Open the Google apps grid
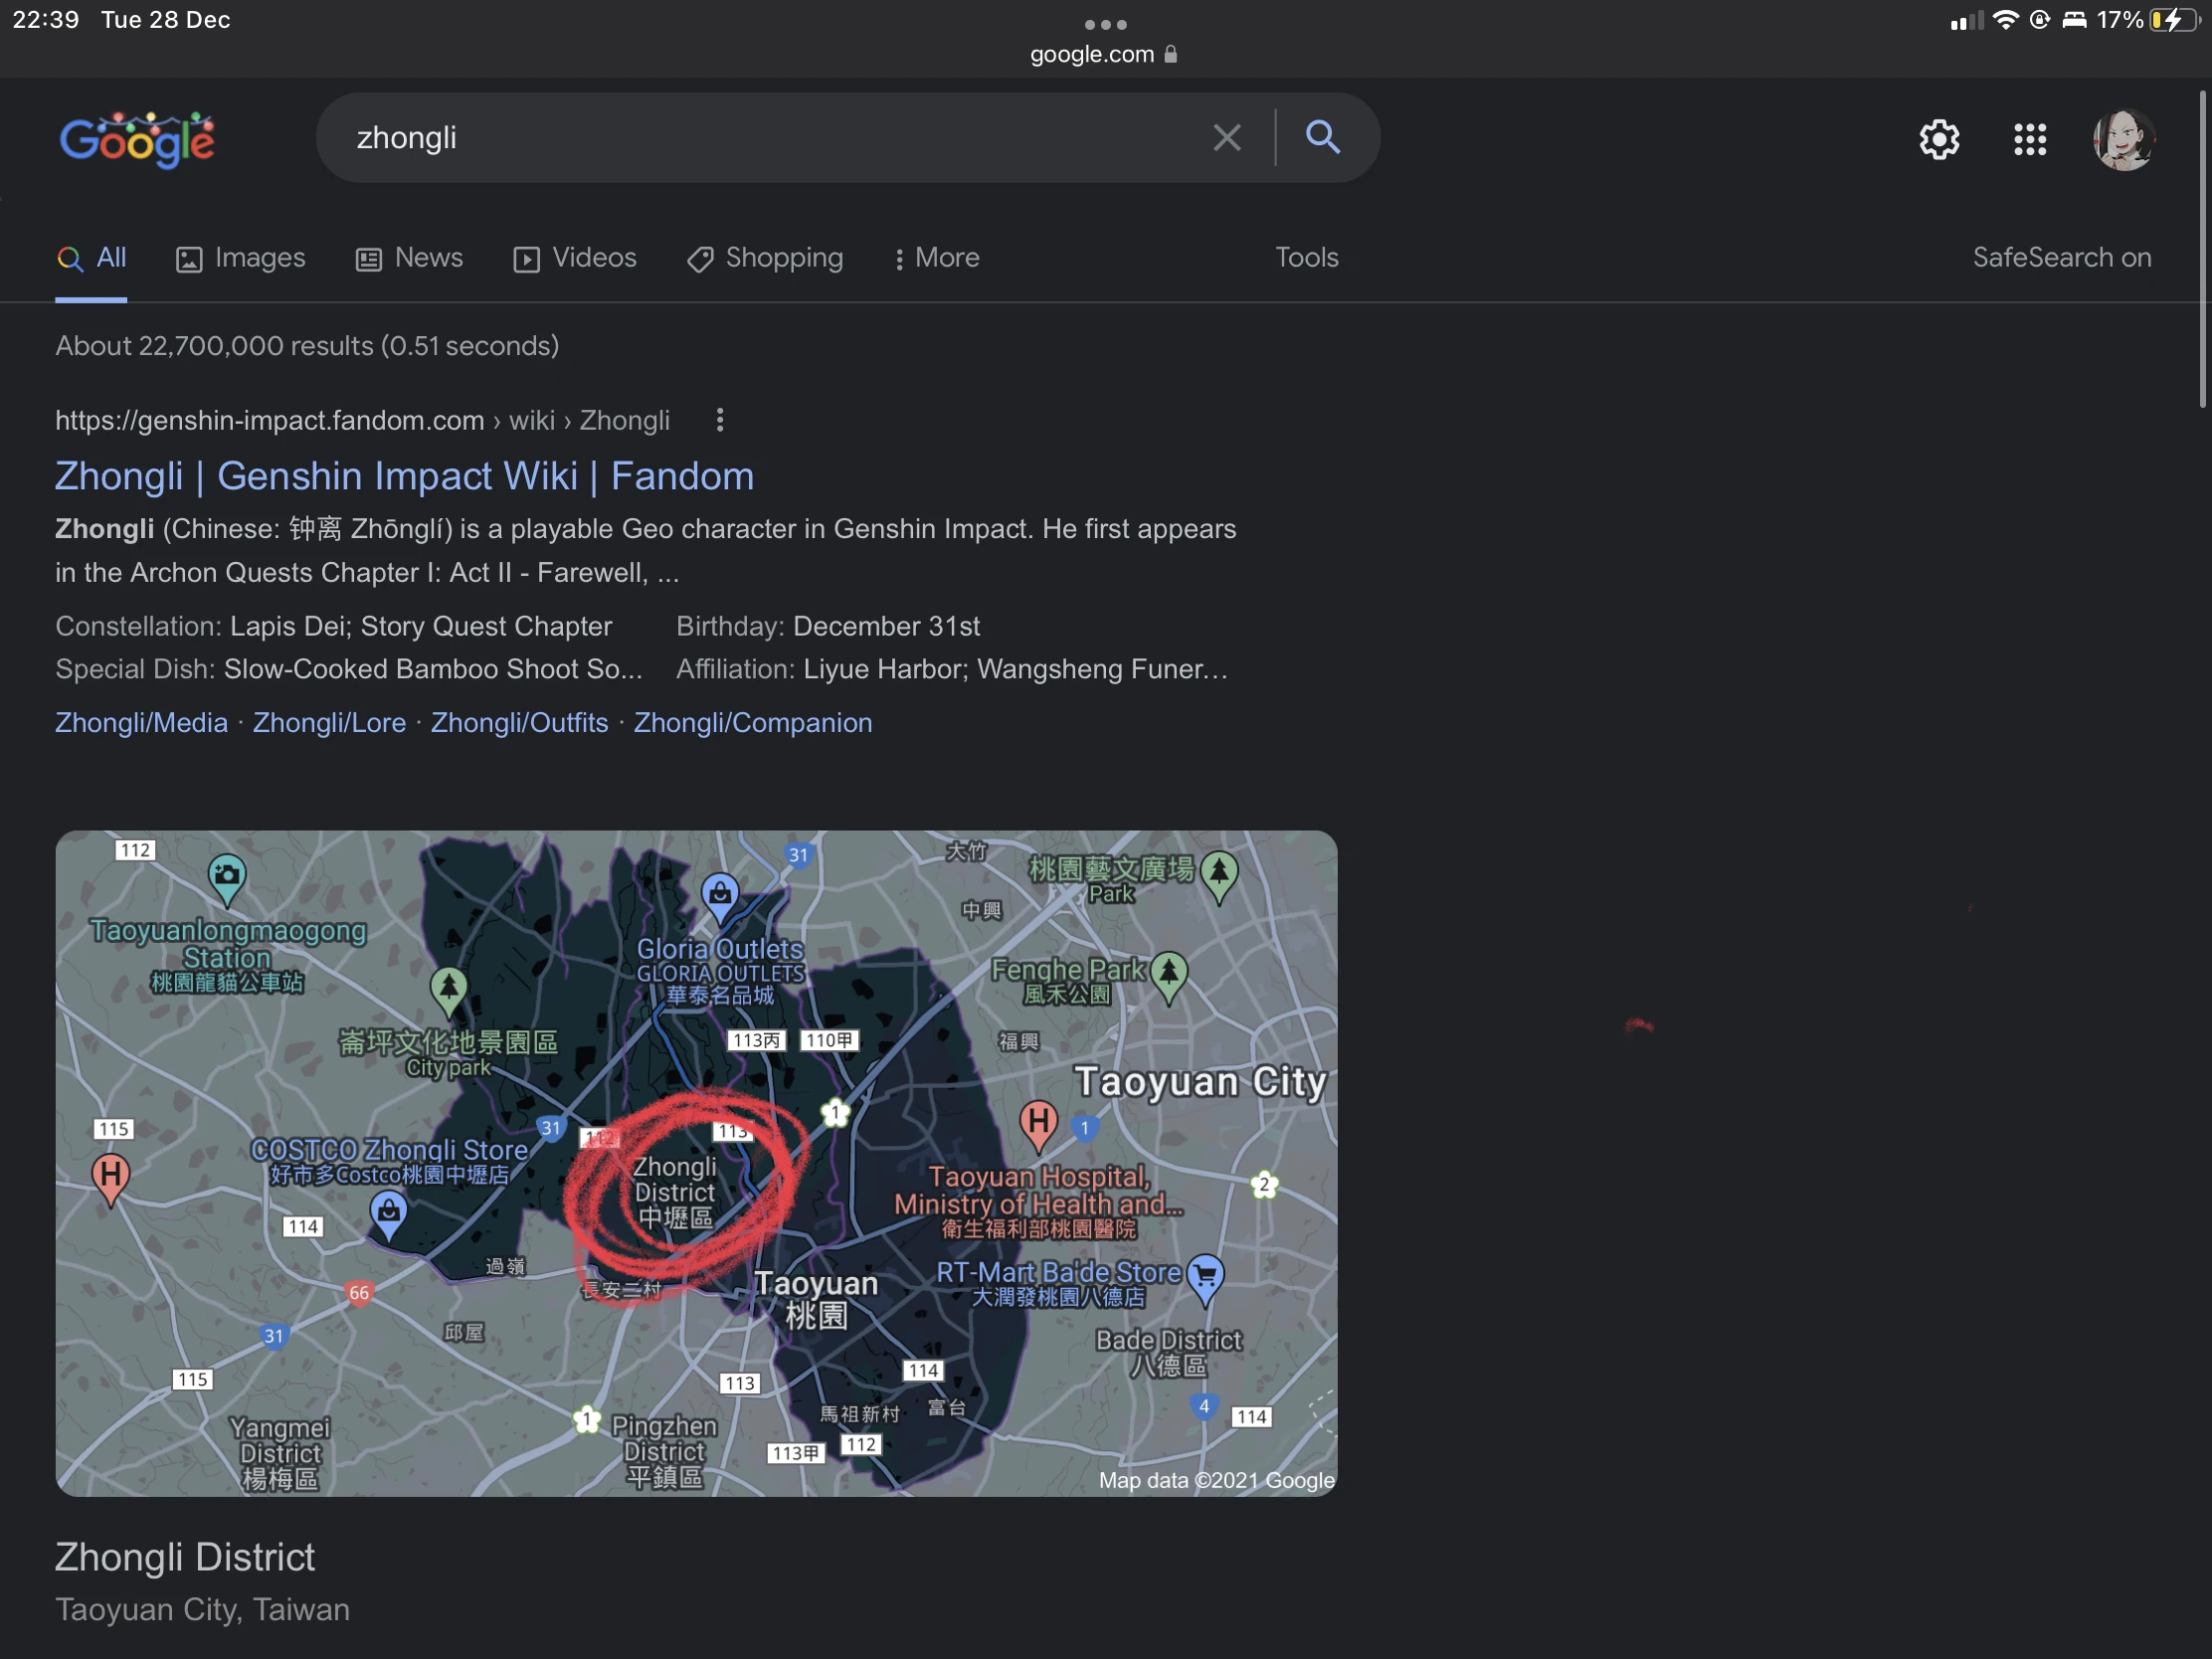The image size is (2212, 1659). 2029,139
